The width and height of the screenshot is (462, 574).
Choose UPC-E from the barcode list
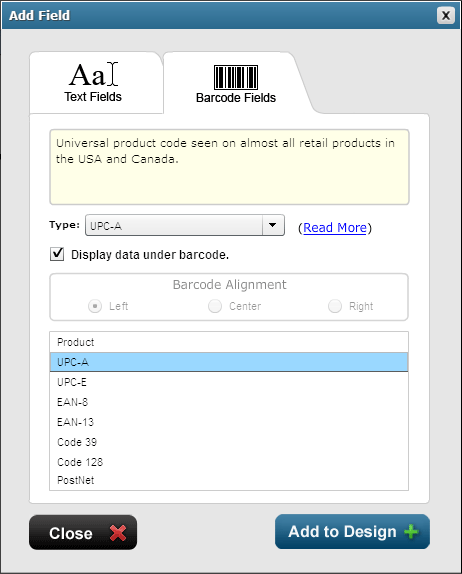229,382
